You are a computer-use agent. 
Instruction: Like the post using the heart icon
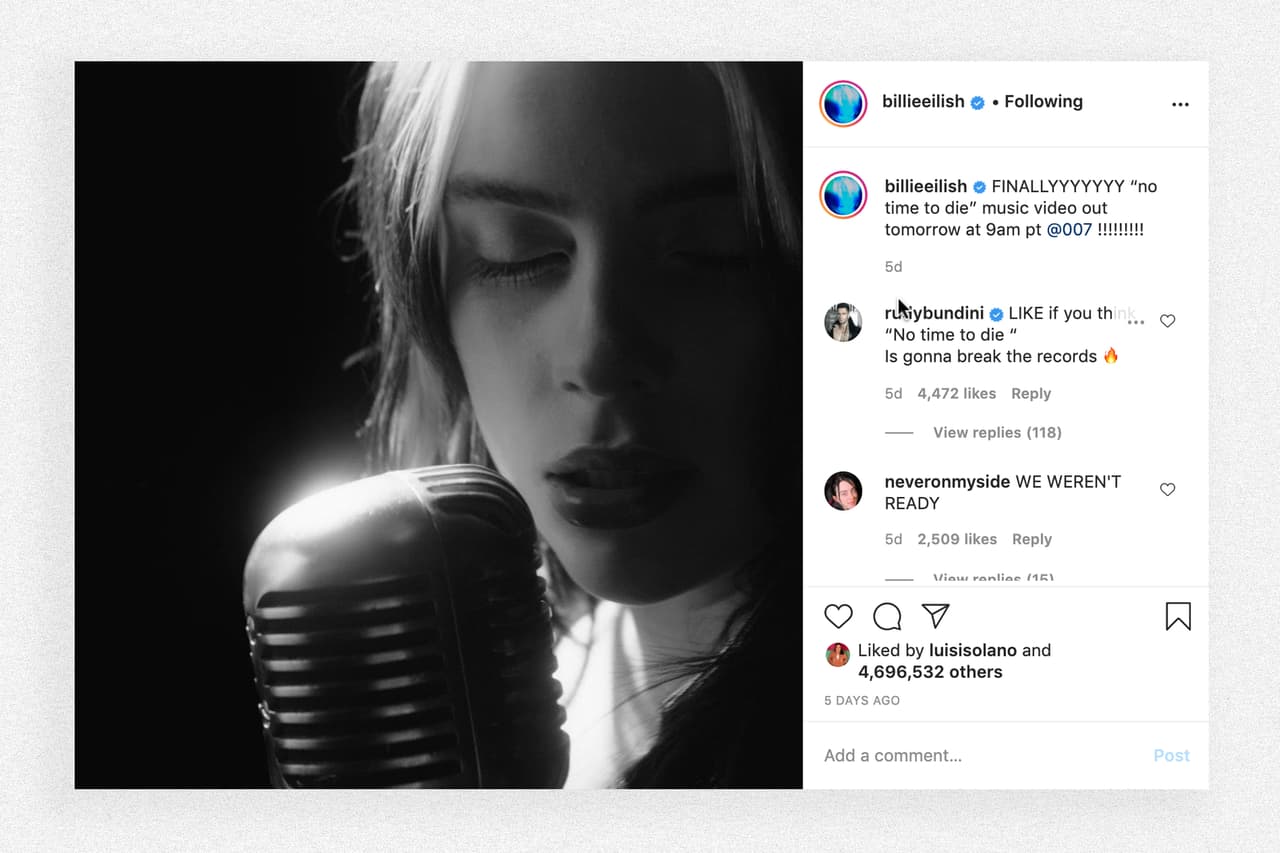pyautogui.click(x=838, y=616)
